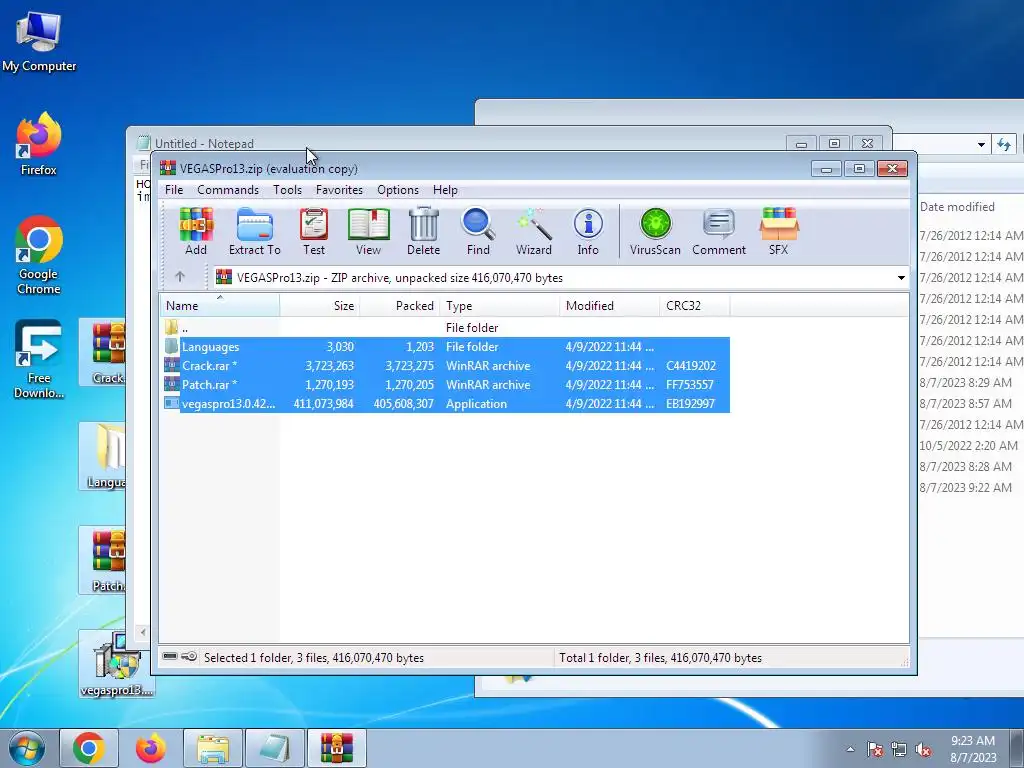Select the Patch.rar file row
Screen dimensions: 1024x768
tap(445, 385)
